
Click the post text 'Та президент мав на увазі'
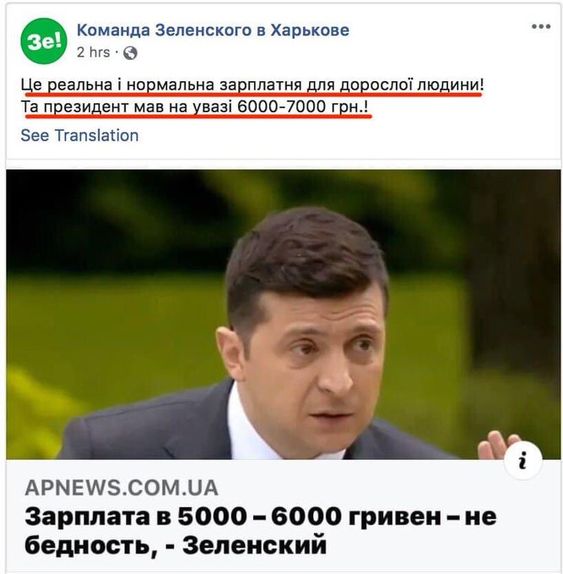(x=126, y=107)
